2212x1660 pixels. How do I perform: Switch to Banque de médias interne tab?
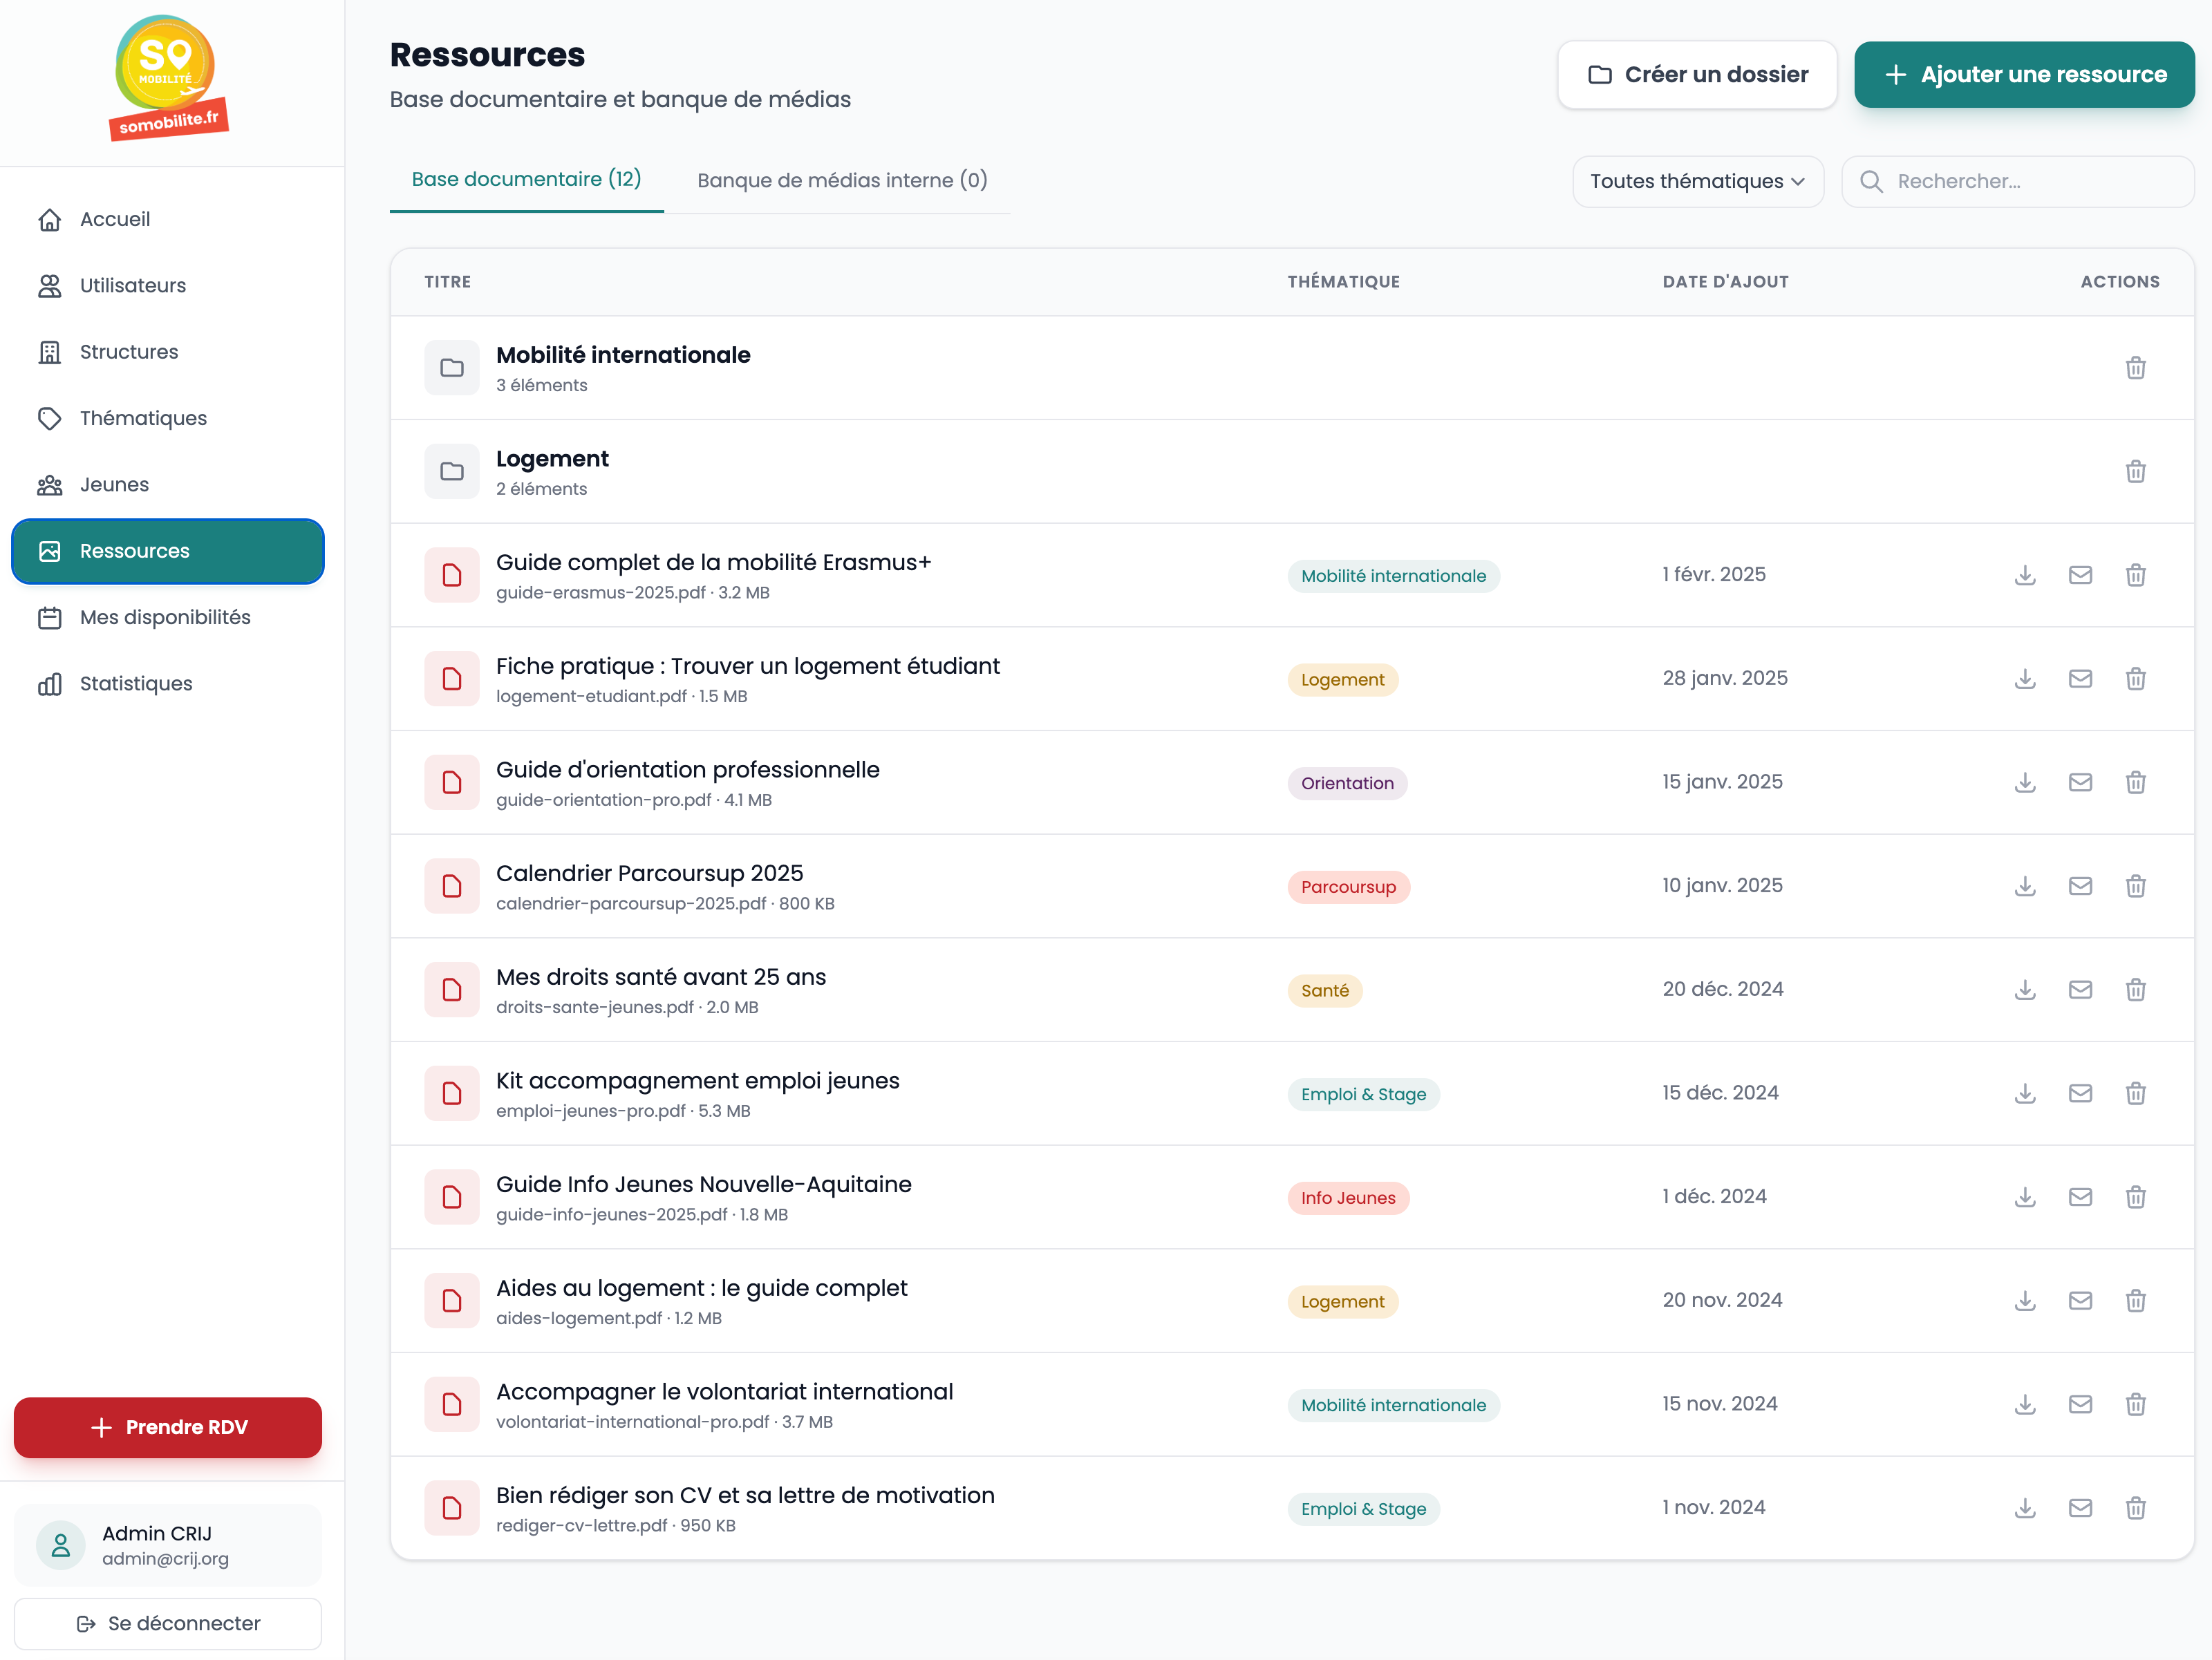pos(842,180)
